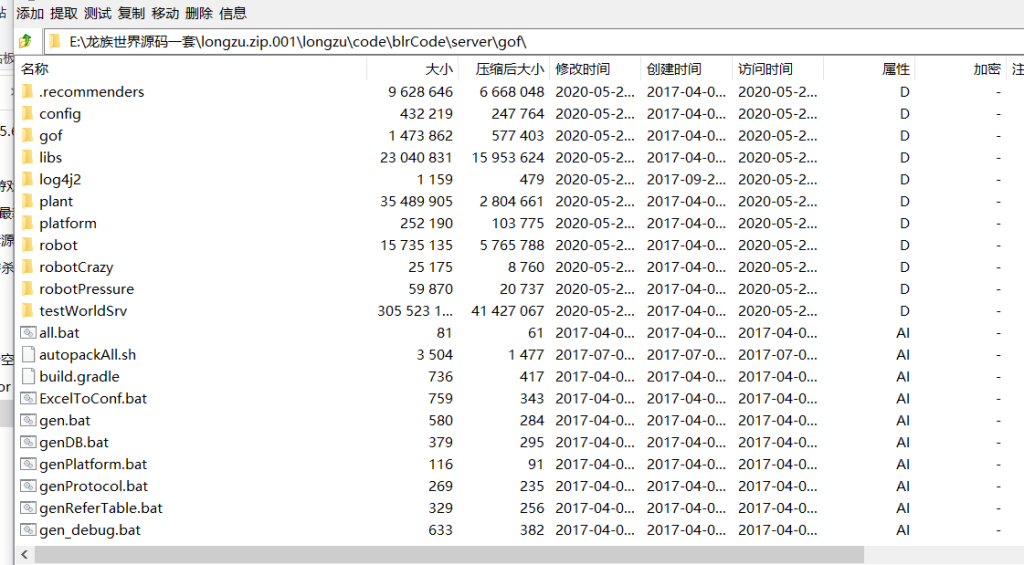Select the file name autopackAll.sh
The width and height of the screenshot is (1024, 565).
[88, 354]
